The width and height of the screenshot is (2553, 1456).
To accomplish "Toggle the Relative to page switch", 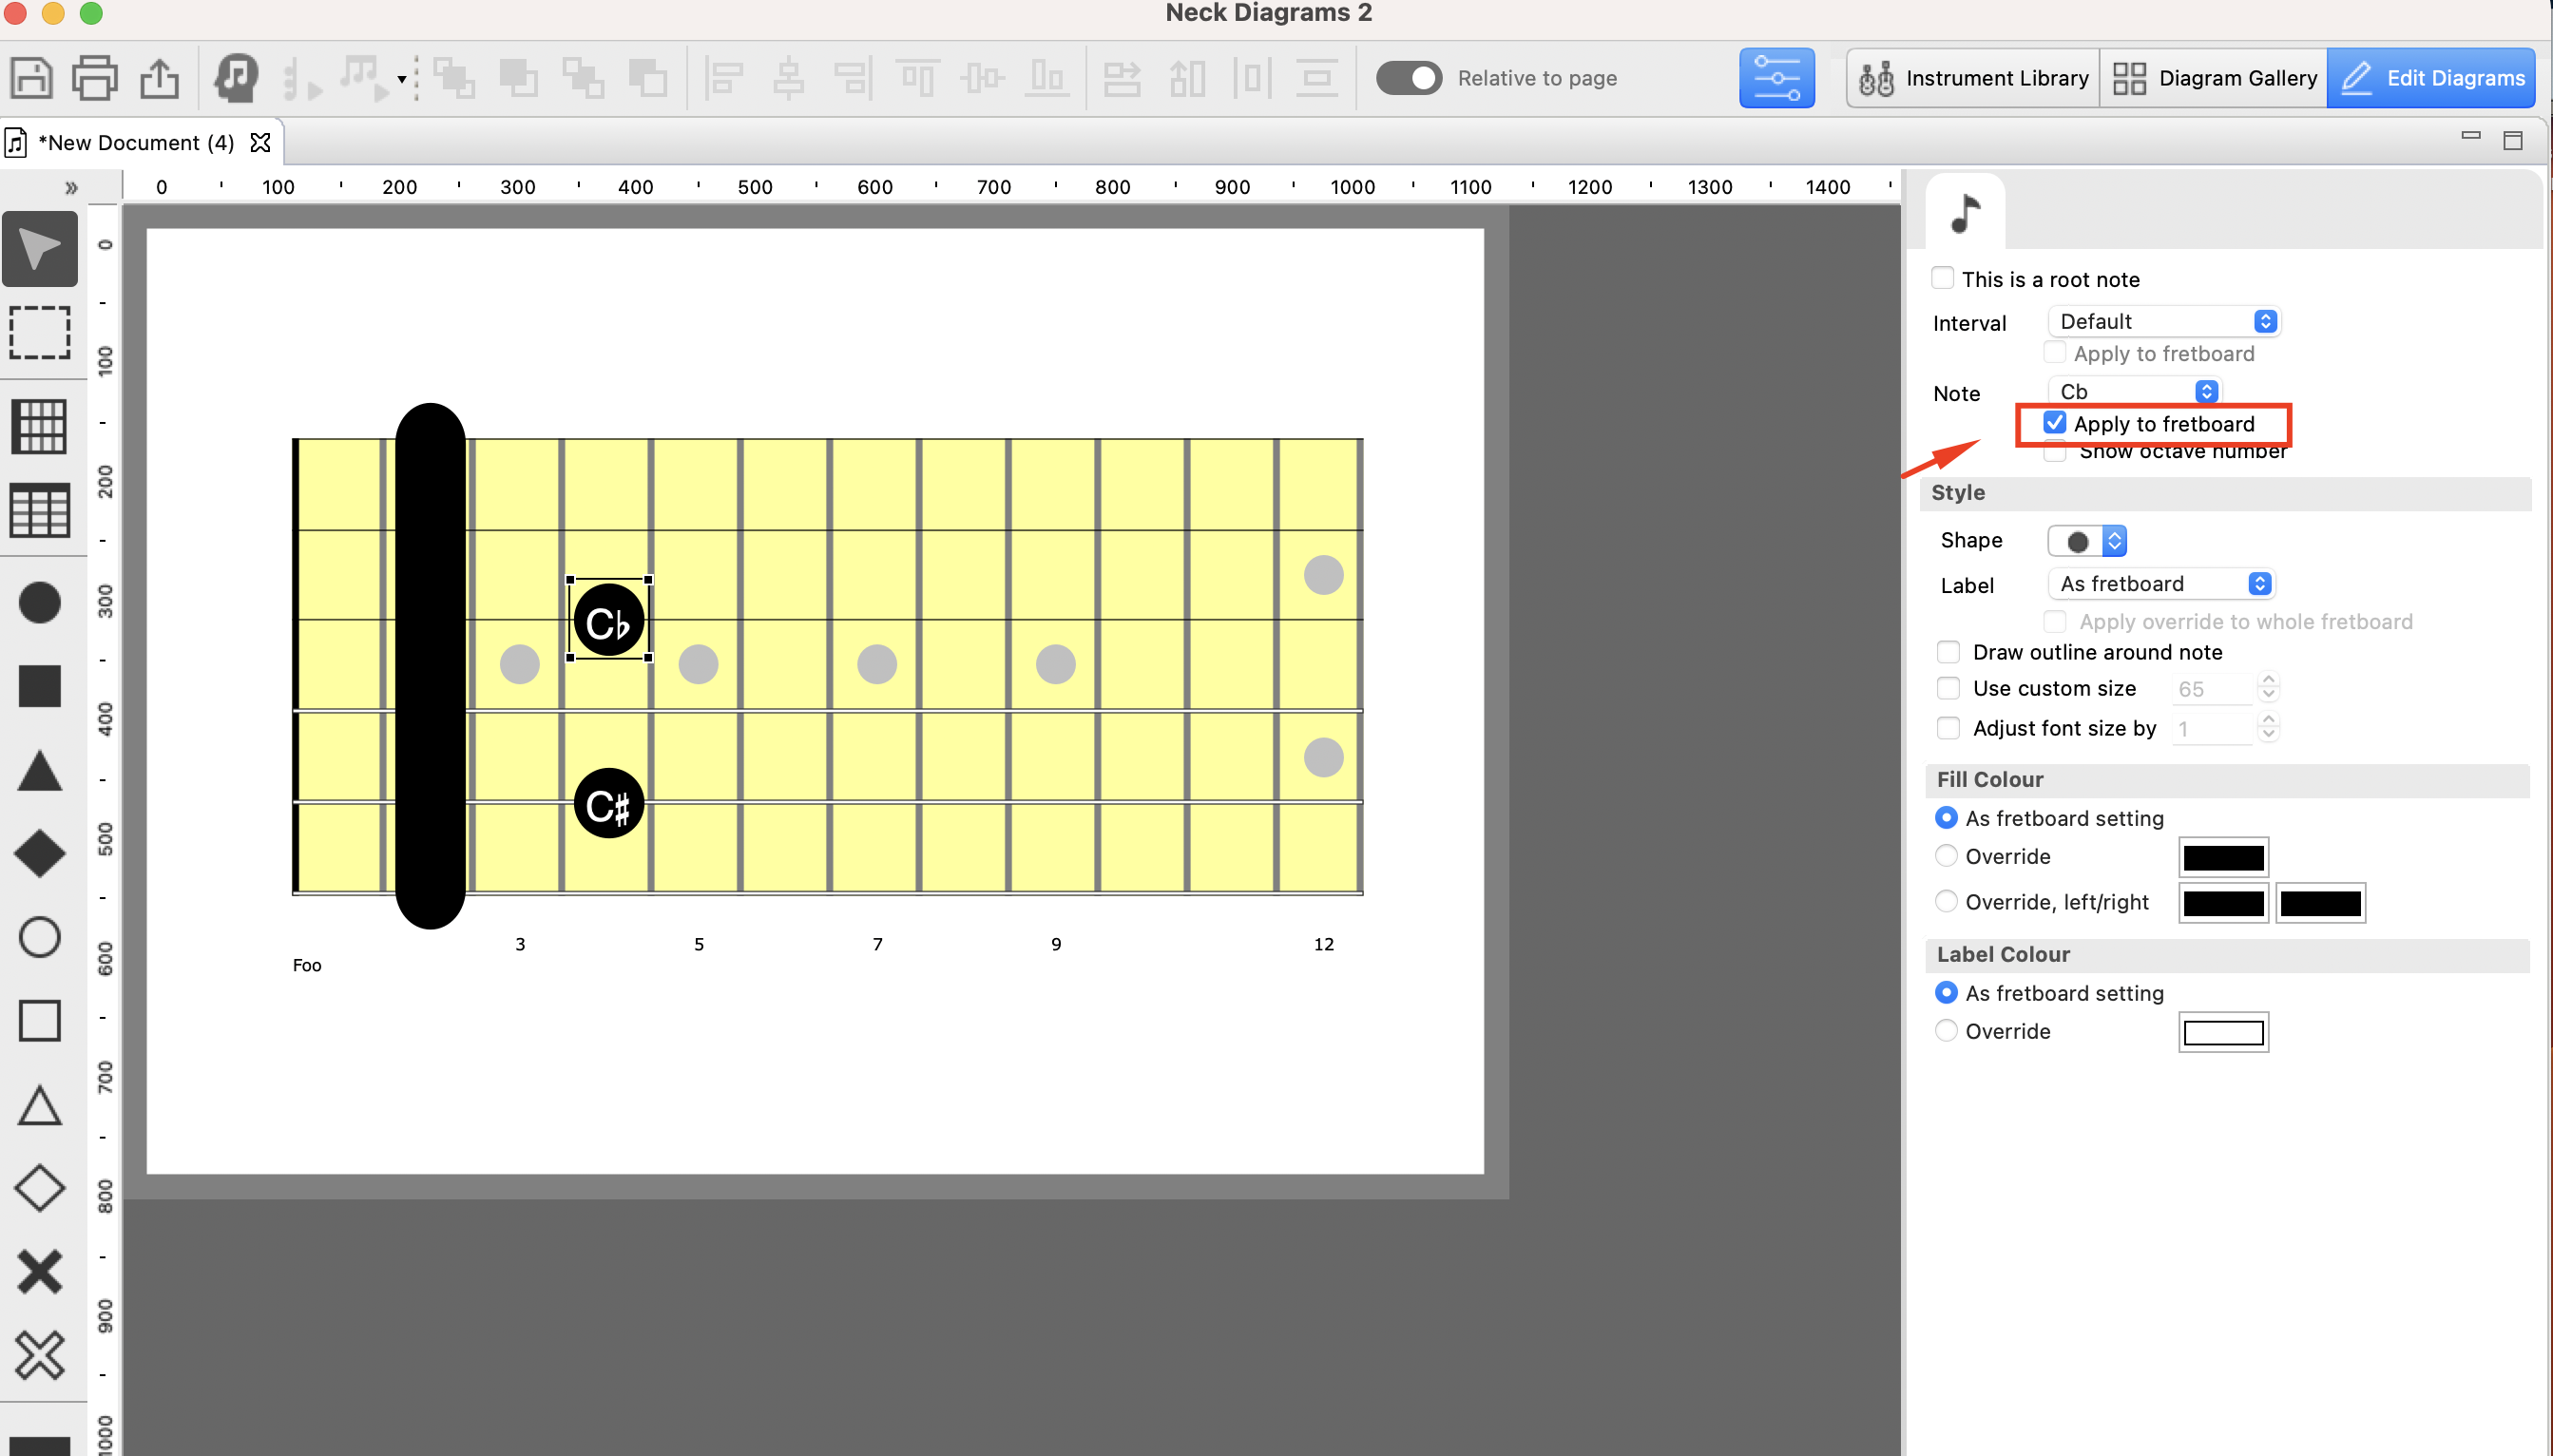I will (1408, 78).
